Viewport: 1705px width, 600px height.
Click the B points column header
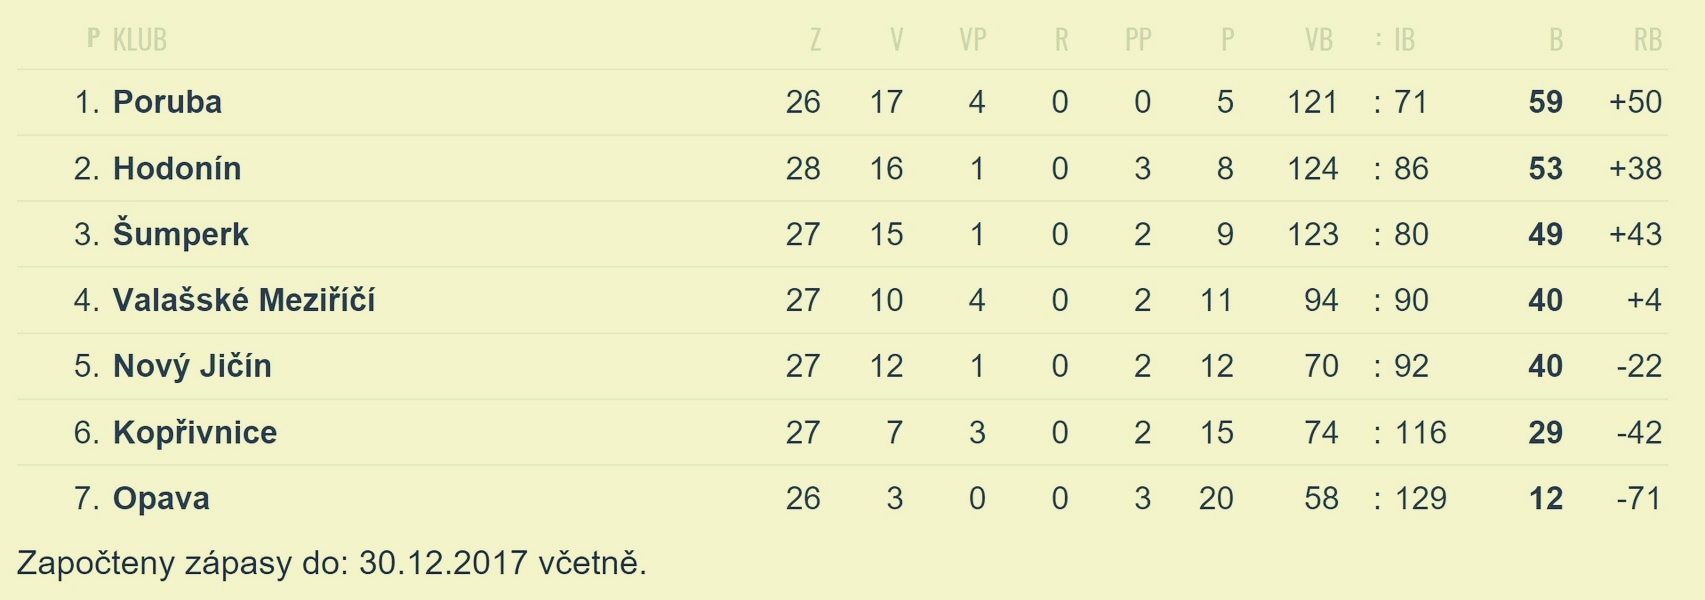click(x=1555, y=40)
